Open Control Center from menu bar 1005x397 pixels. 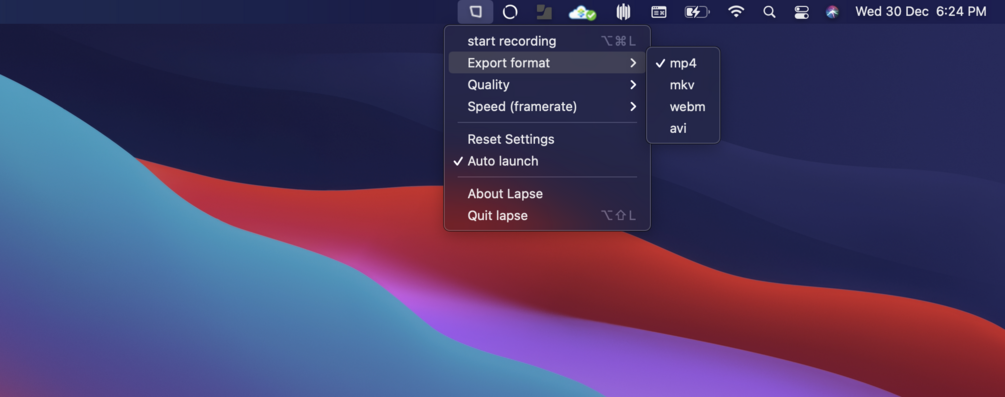(x=801, y=12)
